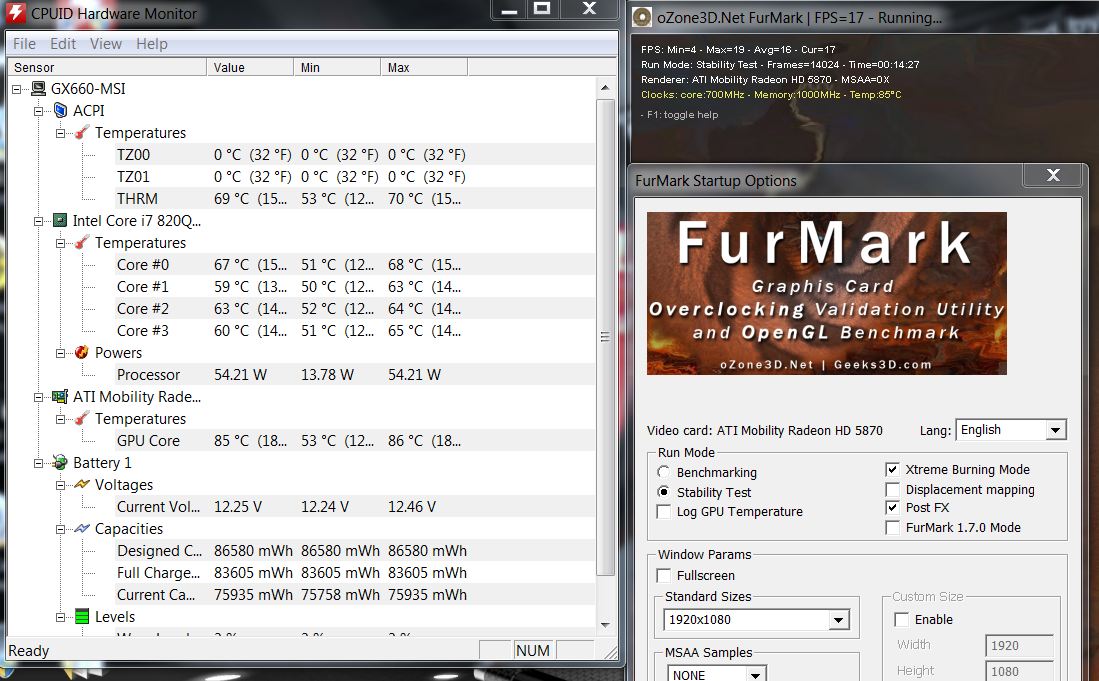The height and width of the screenshot is (681, 1099).
Task: Click the Powers flame icon under Intel Core
Action: (82, 353)
